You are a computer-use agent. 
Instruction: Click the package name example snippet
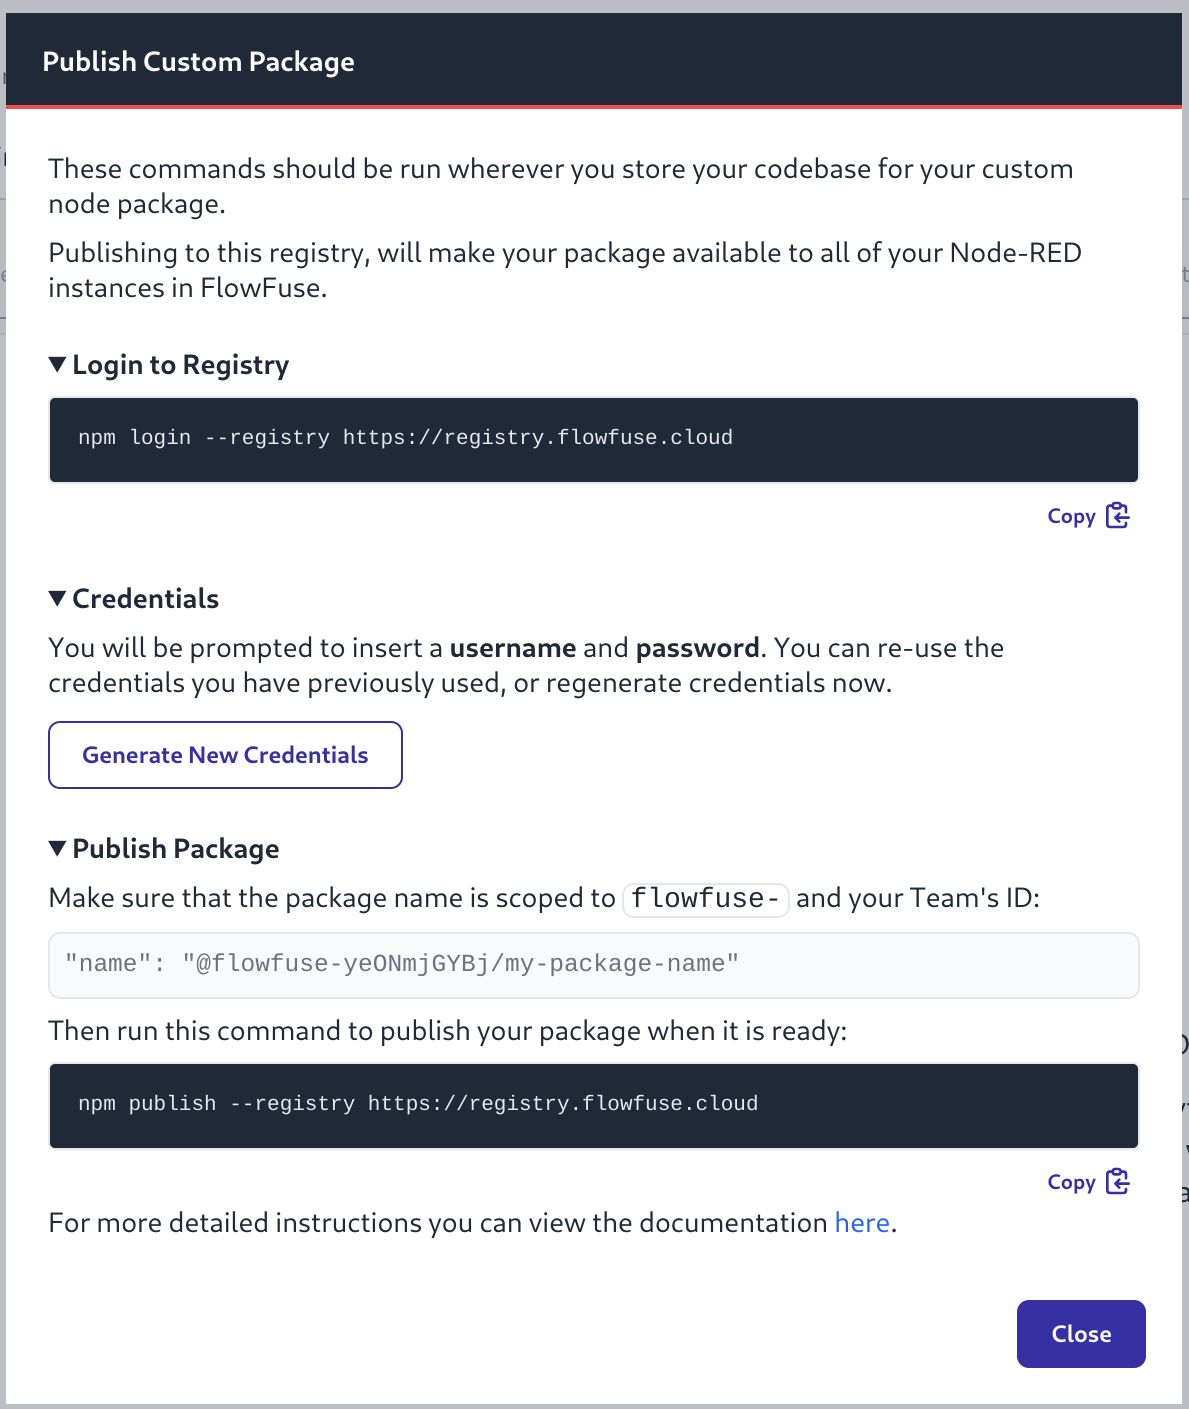pyautogui.click(x=593, y=963)
